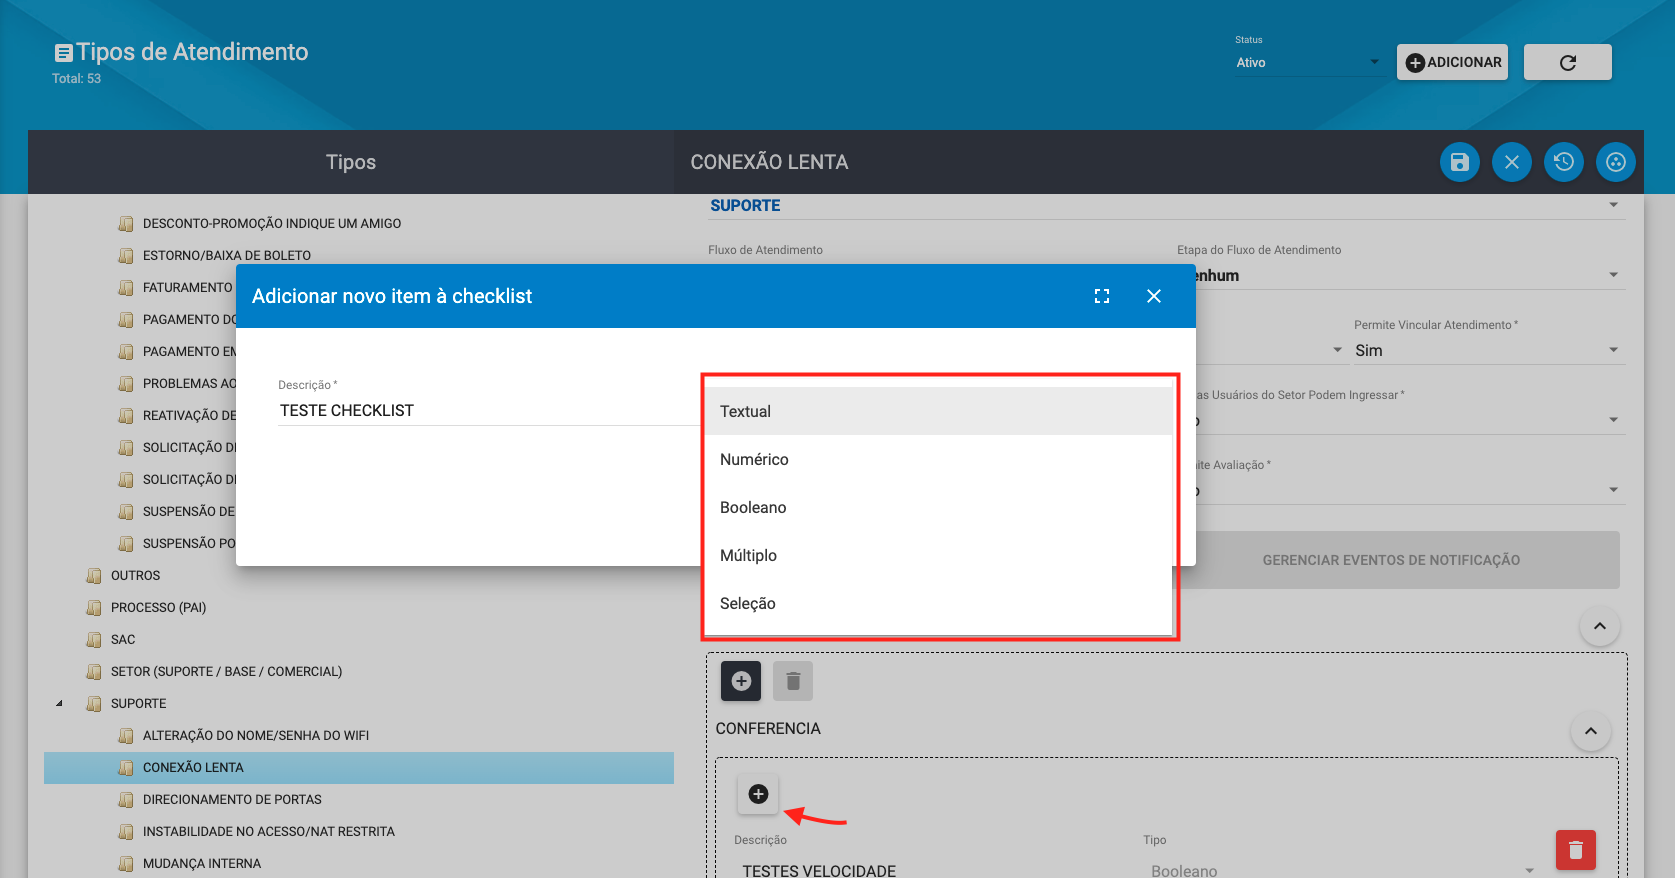This screenshot has width=1675, height=878.
Task: Expand the checklist dialog to fullscreen
Action: (x=1102, y=296)
